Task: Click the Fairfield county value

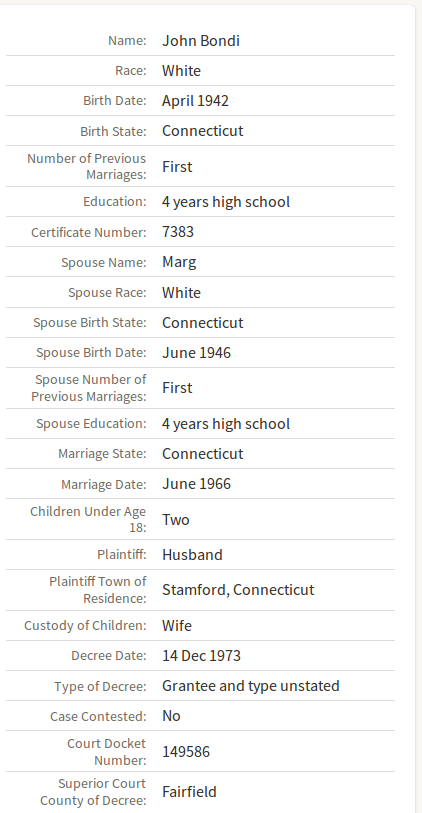Action: 189,792
